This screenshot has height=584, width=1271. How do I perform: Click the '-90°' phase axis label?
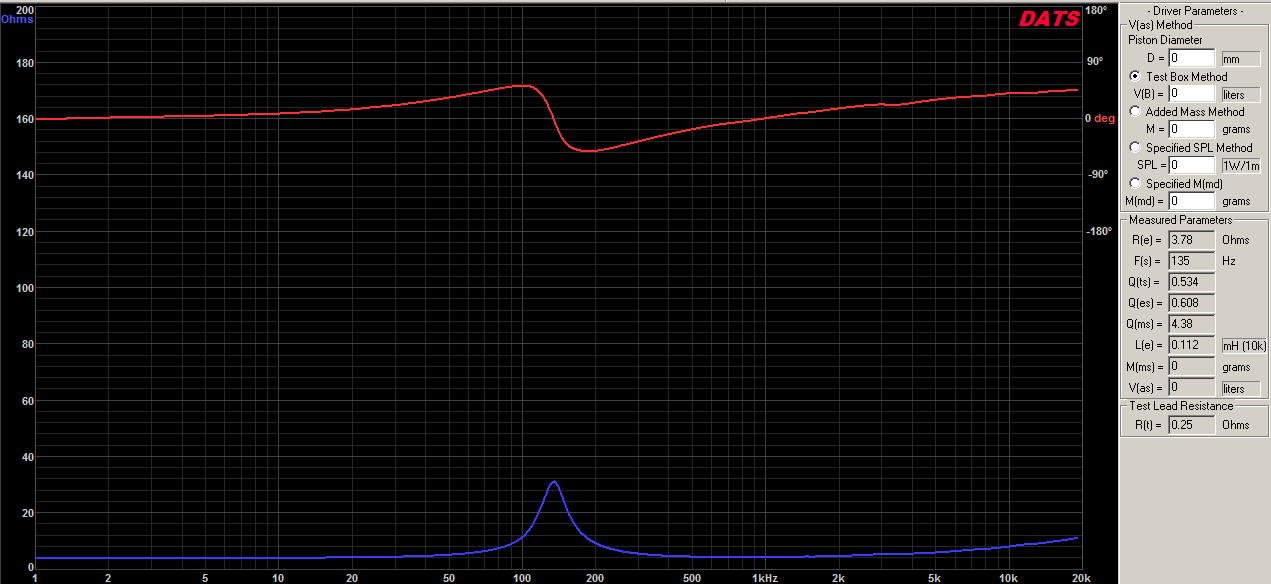coord(1096,174)
